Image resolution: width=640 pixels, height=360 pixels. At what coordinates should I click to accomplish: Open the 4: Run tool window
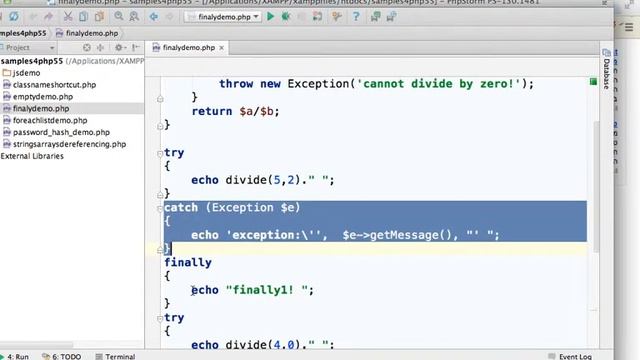click(x=15, y=356)
